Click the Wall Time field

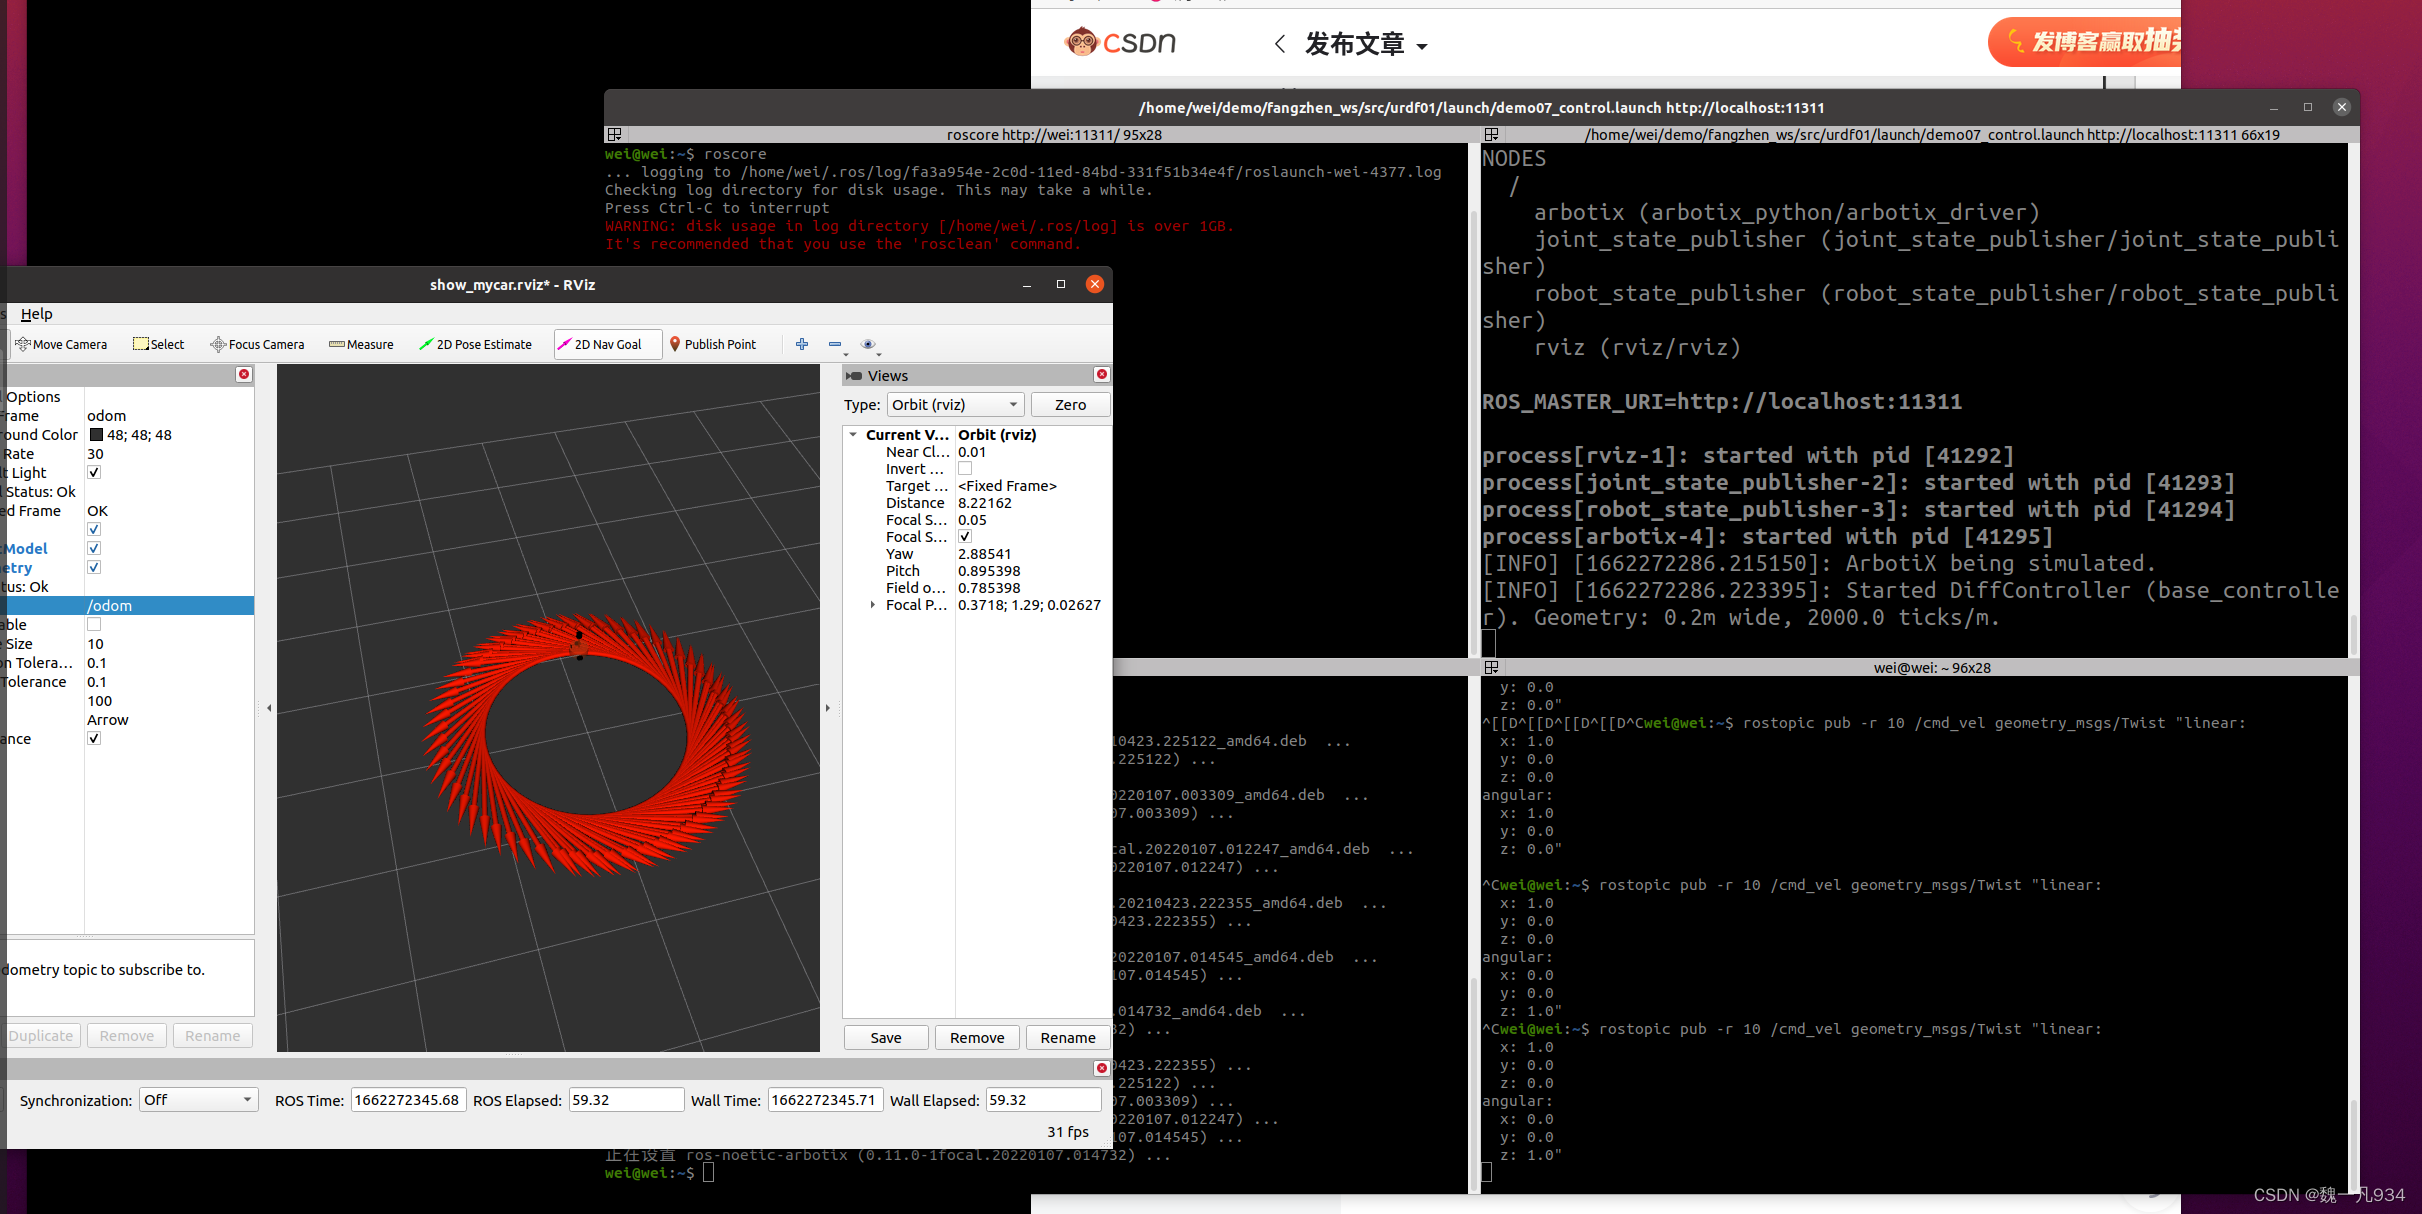(x=825, y=1100)
